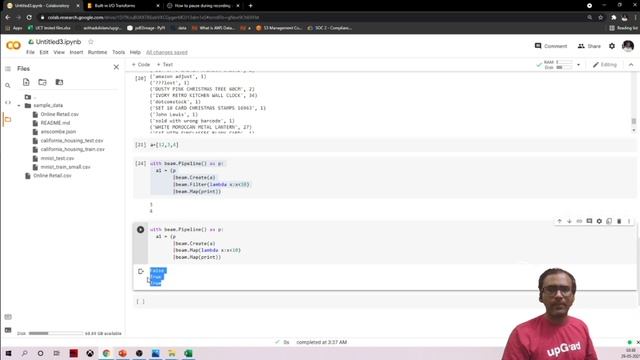Mount Google Drive in Files panel
This screenshot has width=640, height=360.
tap(59, 82)
